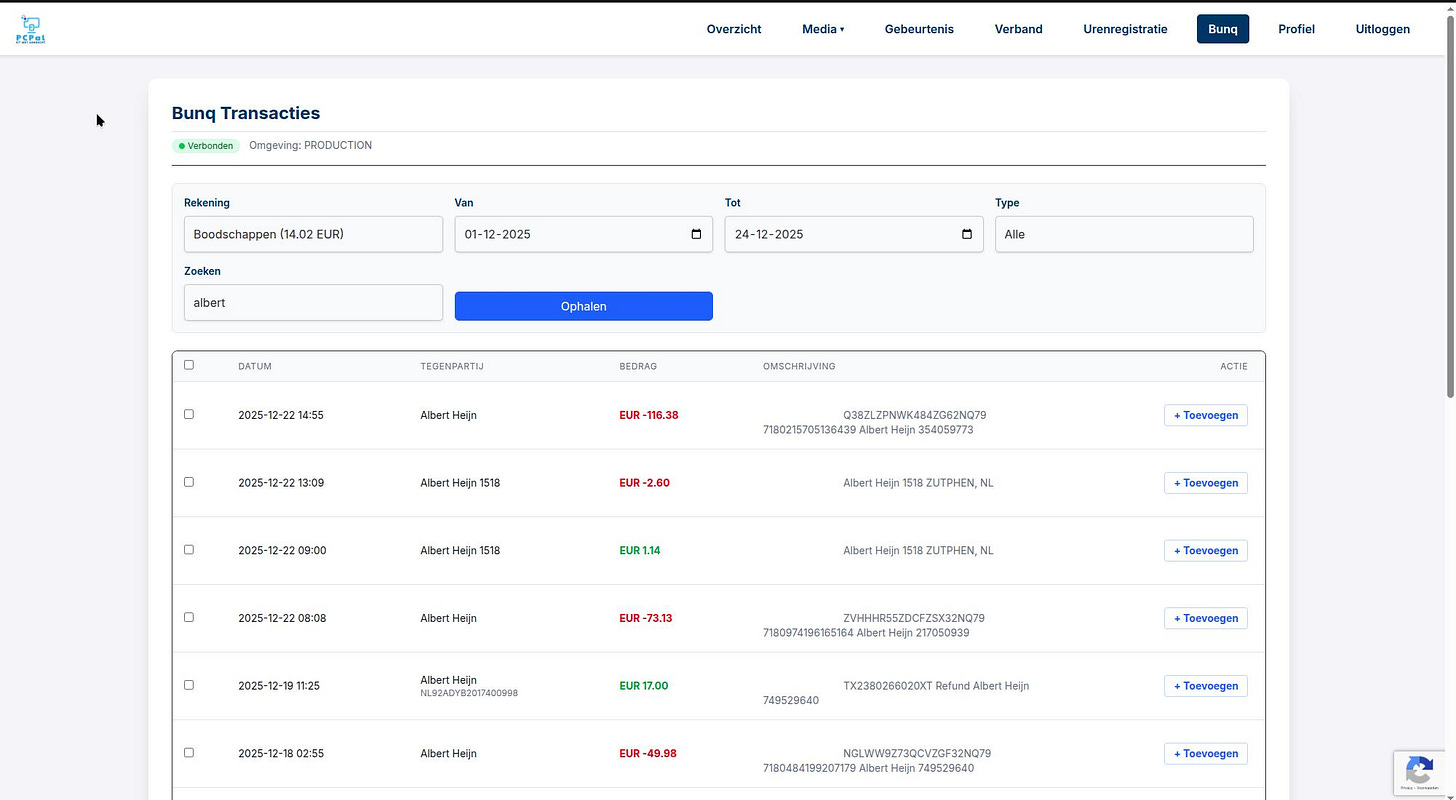
Task: Click the amount EUR 17.00
Action: coord(644,686)
